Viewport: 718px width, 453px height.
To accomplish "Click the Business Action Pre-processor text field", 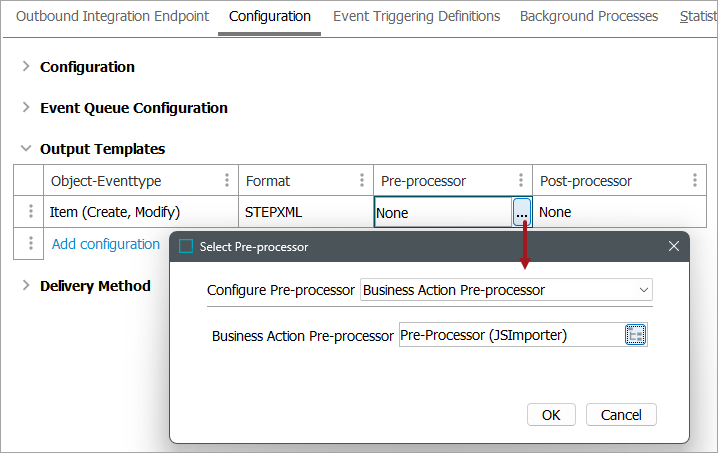I will tap(509, 335).
